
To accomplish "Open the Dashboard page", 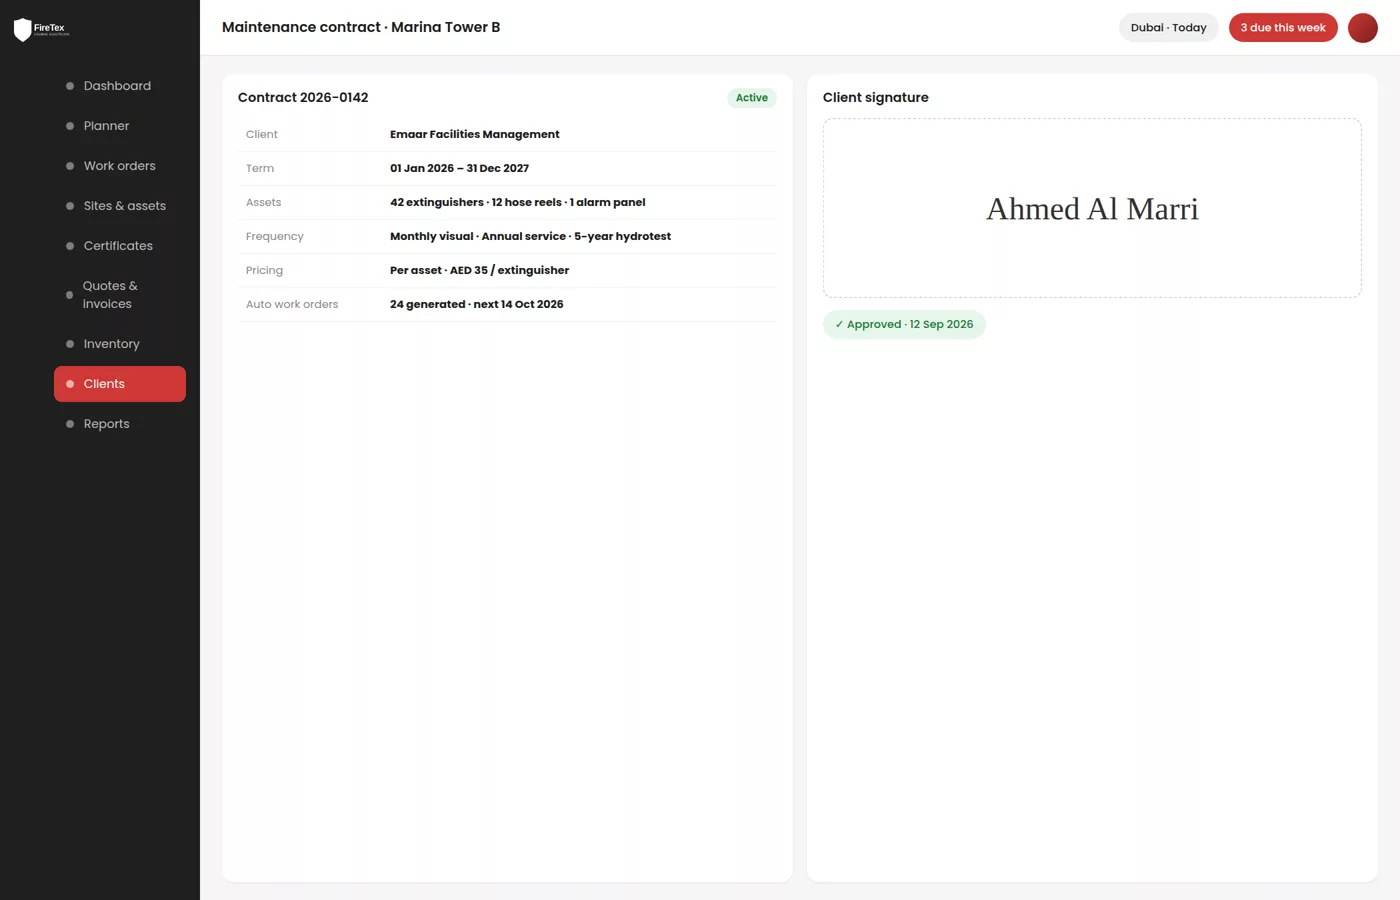I will click(120, 86).
